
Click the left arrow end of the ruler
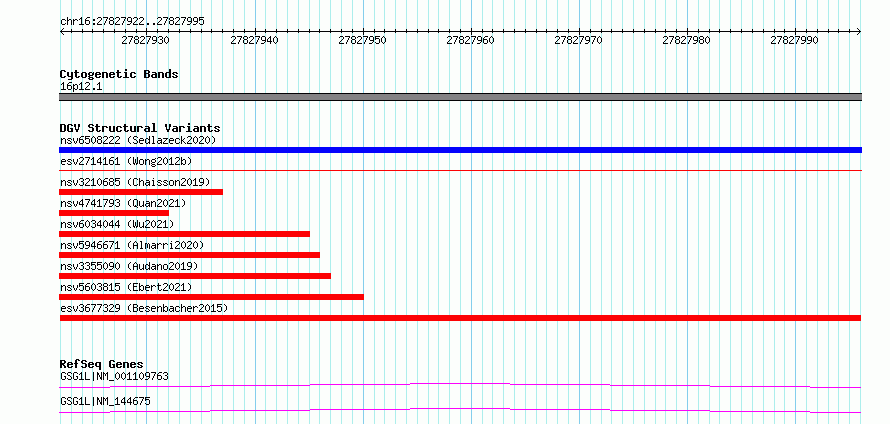pyautogui.click(x=62, y=32)
